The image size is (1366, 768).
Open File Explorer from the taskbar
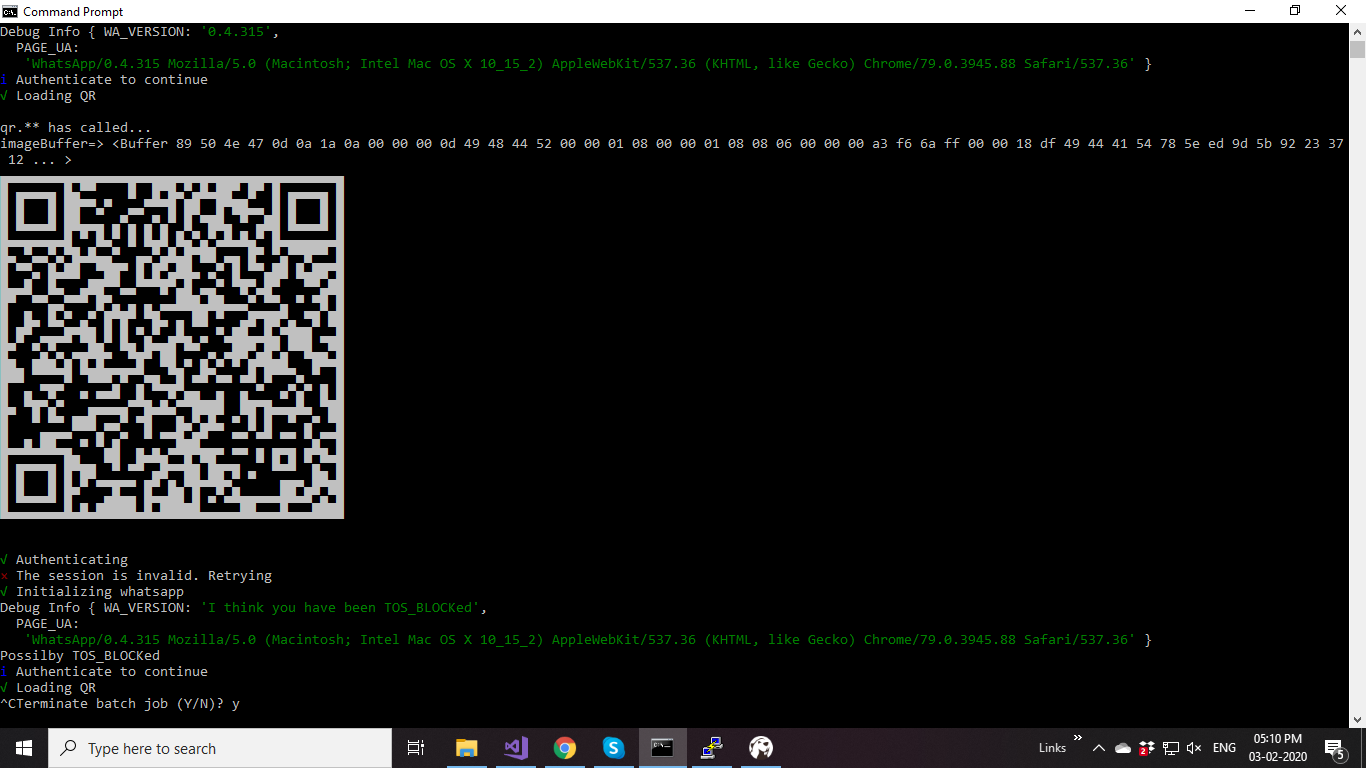(x=466, y=747)
